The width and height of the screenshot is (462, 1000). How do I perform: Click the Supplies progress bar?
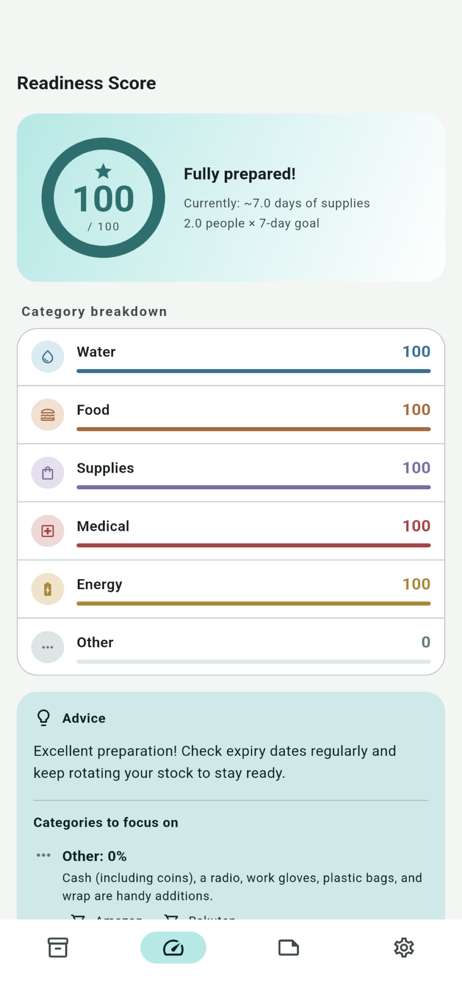(253, 487)
